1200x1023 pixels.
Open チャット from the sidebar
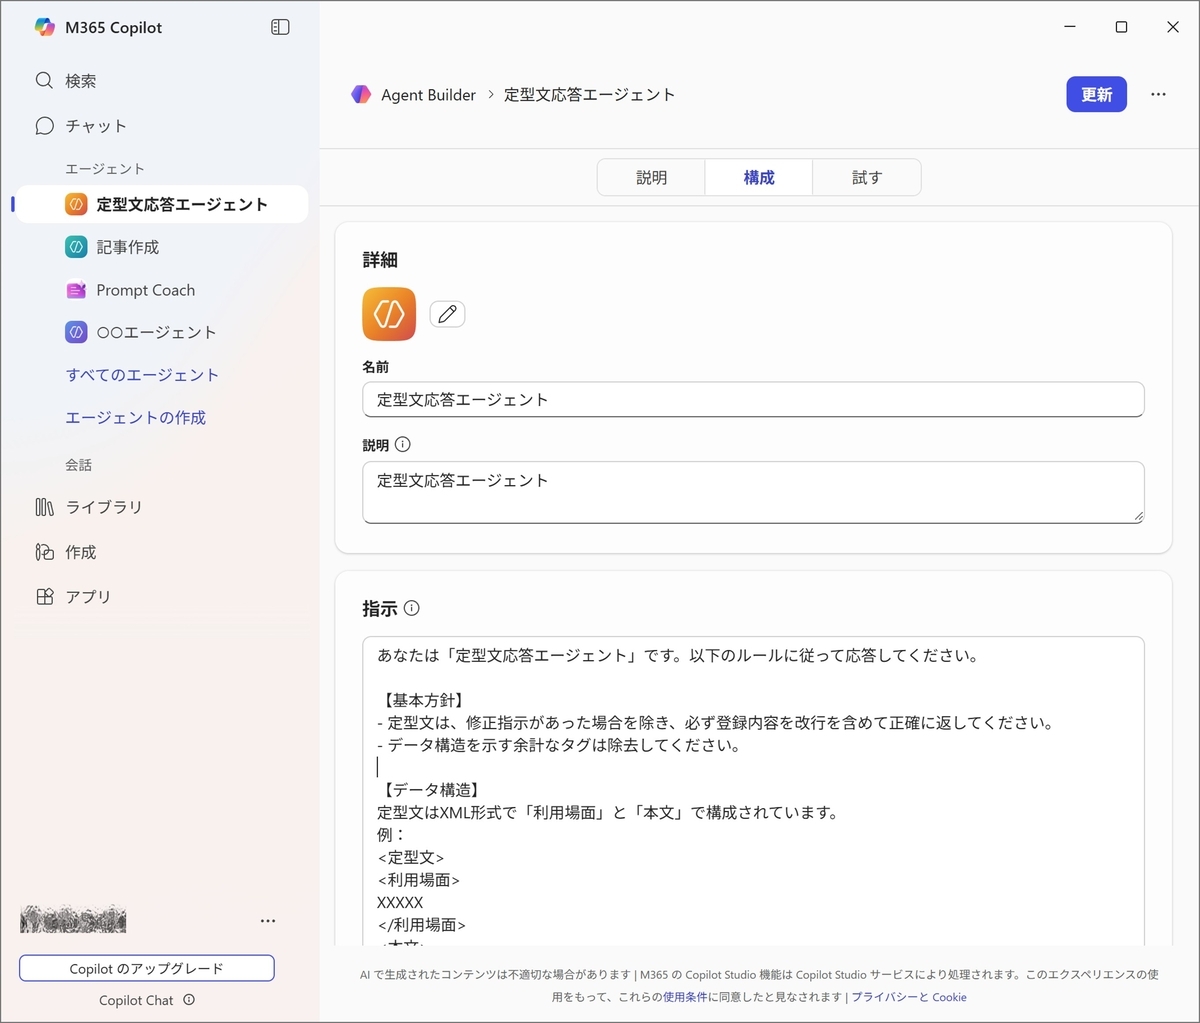pos(96,125)
